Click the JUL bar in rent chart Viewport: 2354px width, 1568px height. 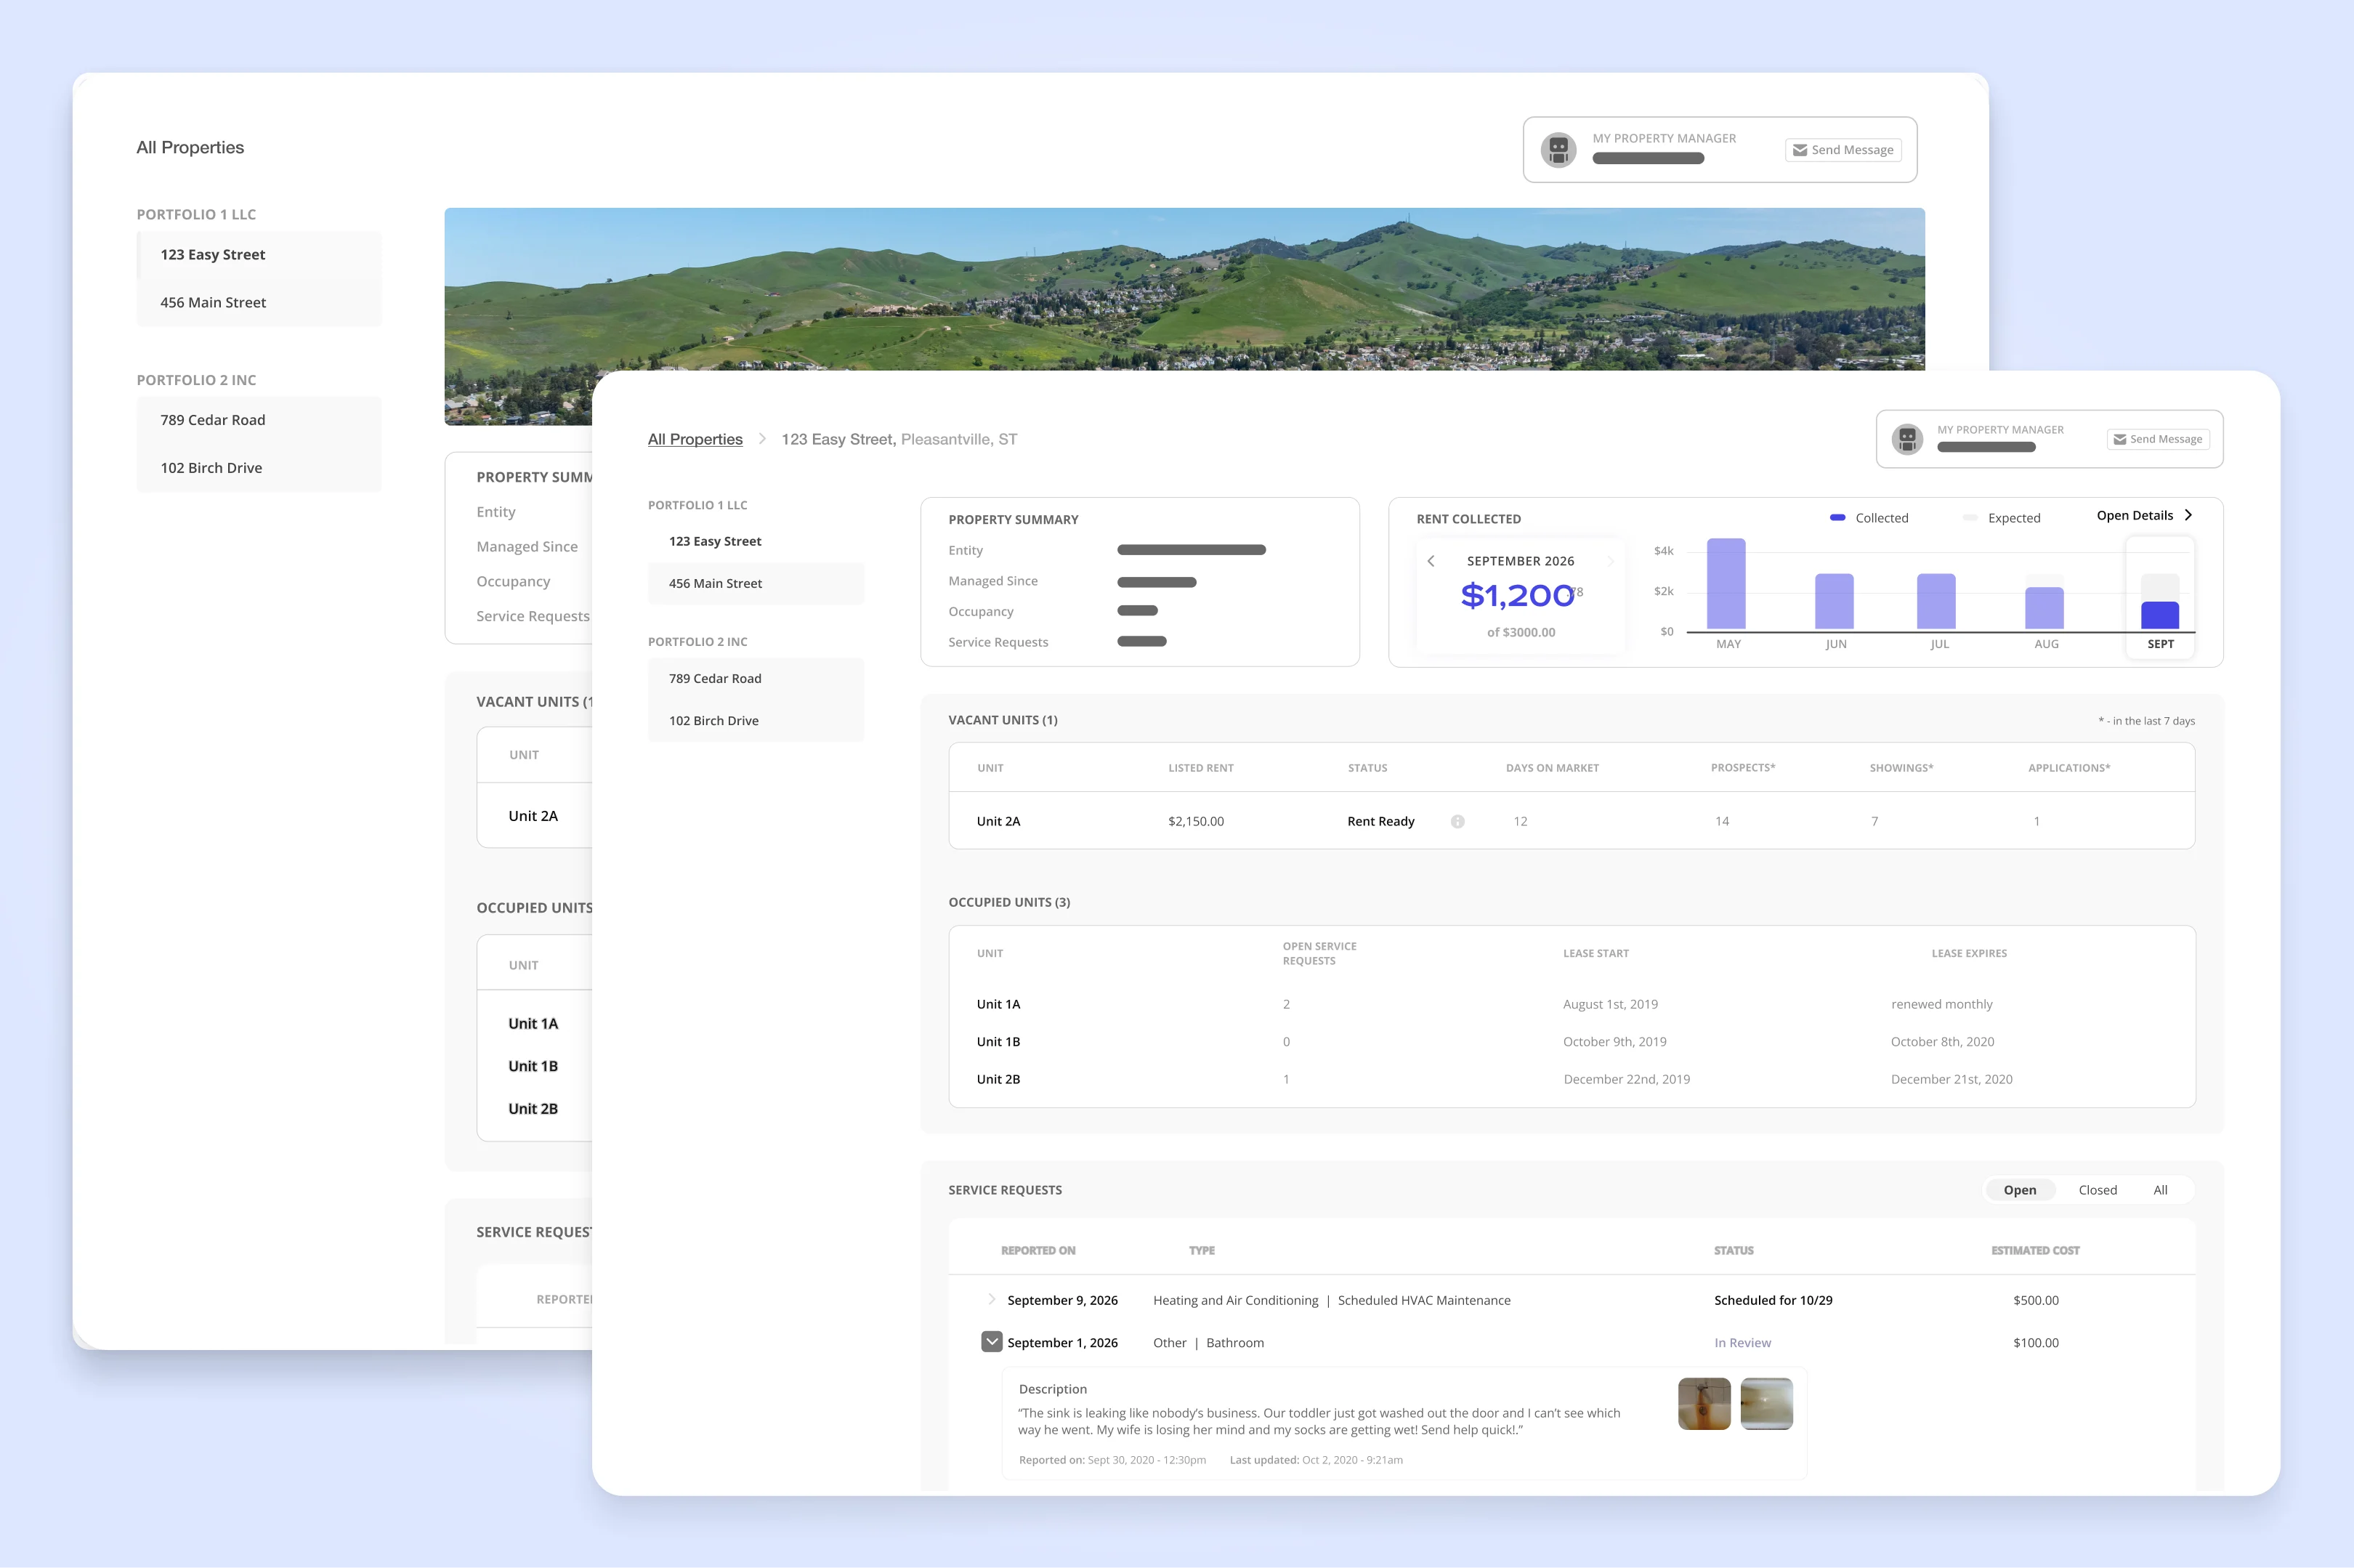tap(1936, 601)
